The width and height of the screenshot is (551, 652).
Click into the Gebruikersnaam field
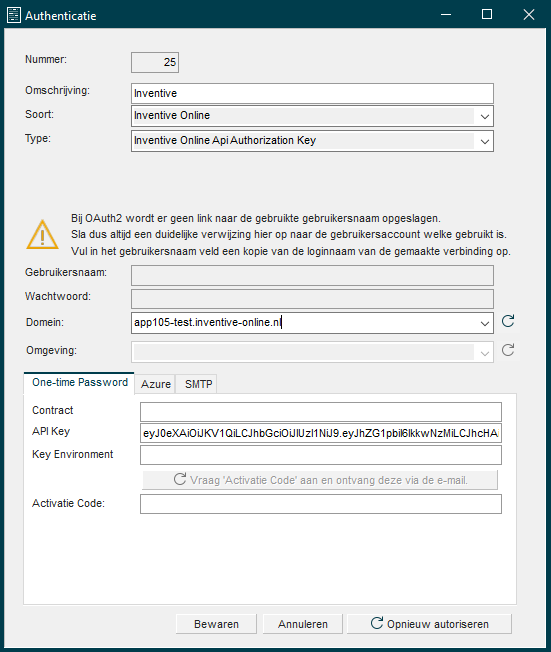(312, 275)
